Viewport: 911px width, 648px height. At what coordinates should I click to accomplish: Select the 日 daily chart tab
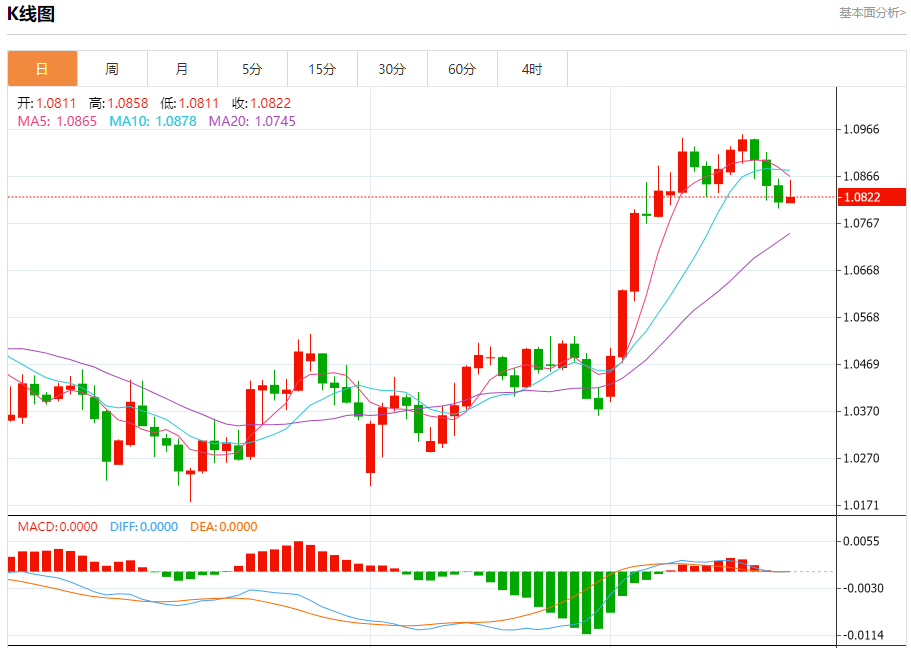pyautogui.click(x=42, y=69)
